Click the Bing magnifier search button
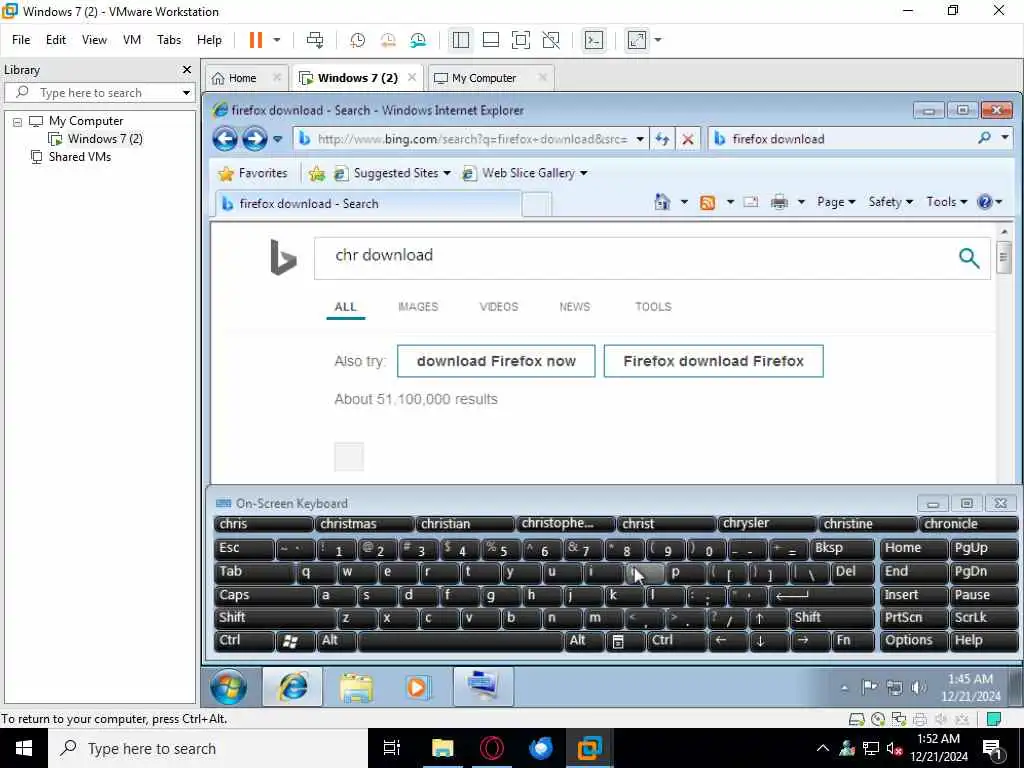The height and width of the screenshot is (768, 1024). (x=969, y=258)
